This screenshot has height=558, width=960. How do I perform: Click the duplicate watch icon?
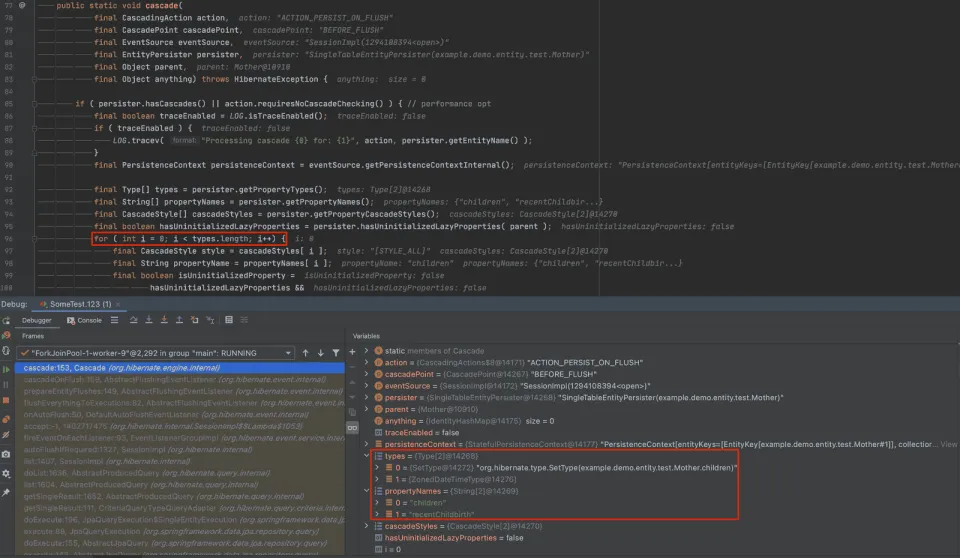(352, 412)
